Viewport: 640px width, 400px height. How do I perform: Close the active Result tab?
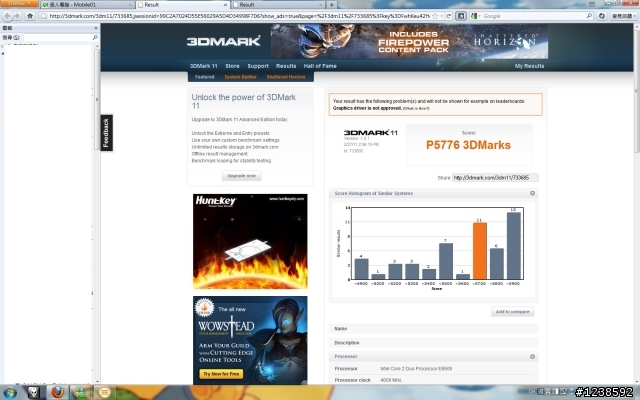pos(226,5)
